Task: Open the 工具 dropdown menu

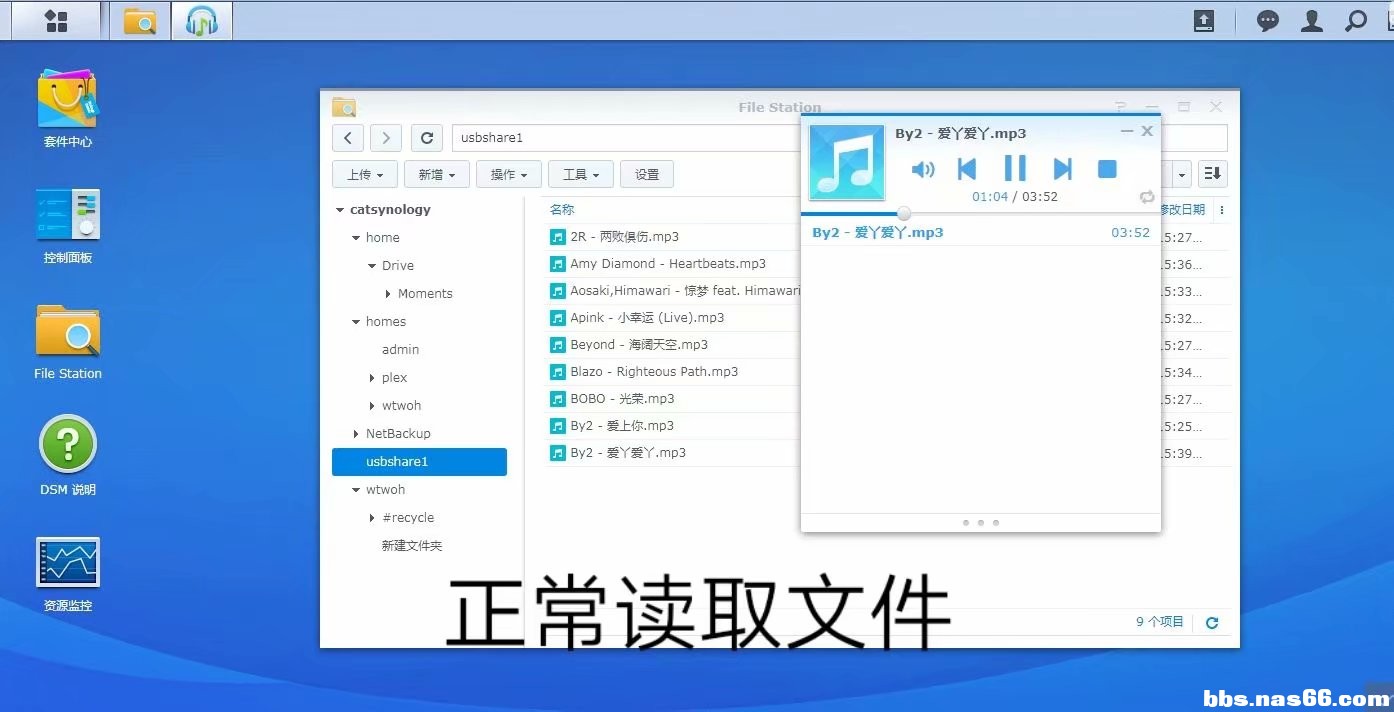Action: pyautogui.click(x=581, y=174)
